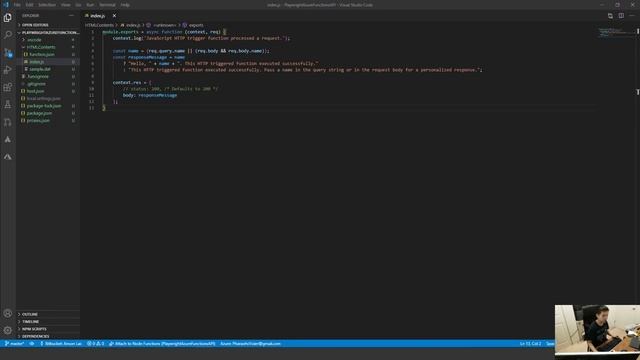The image size is (640, 360).
Task: Expand the Outline section
Action: tap(48, 314)
